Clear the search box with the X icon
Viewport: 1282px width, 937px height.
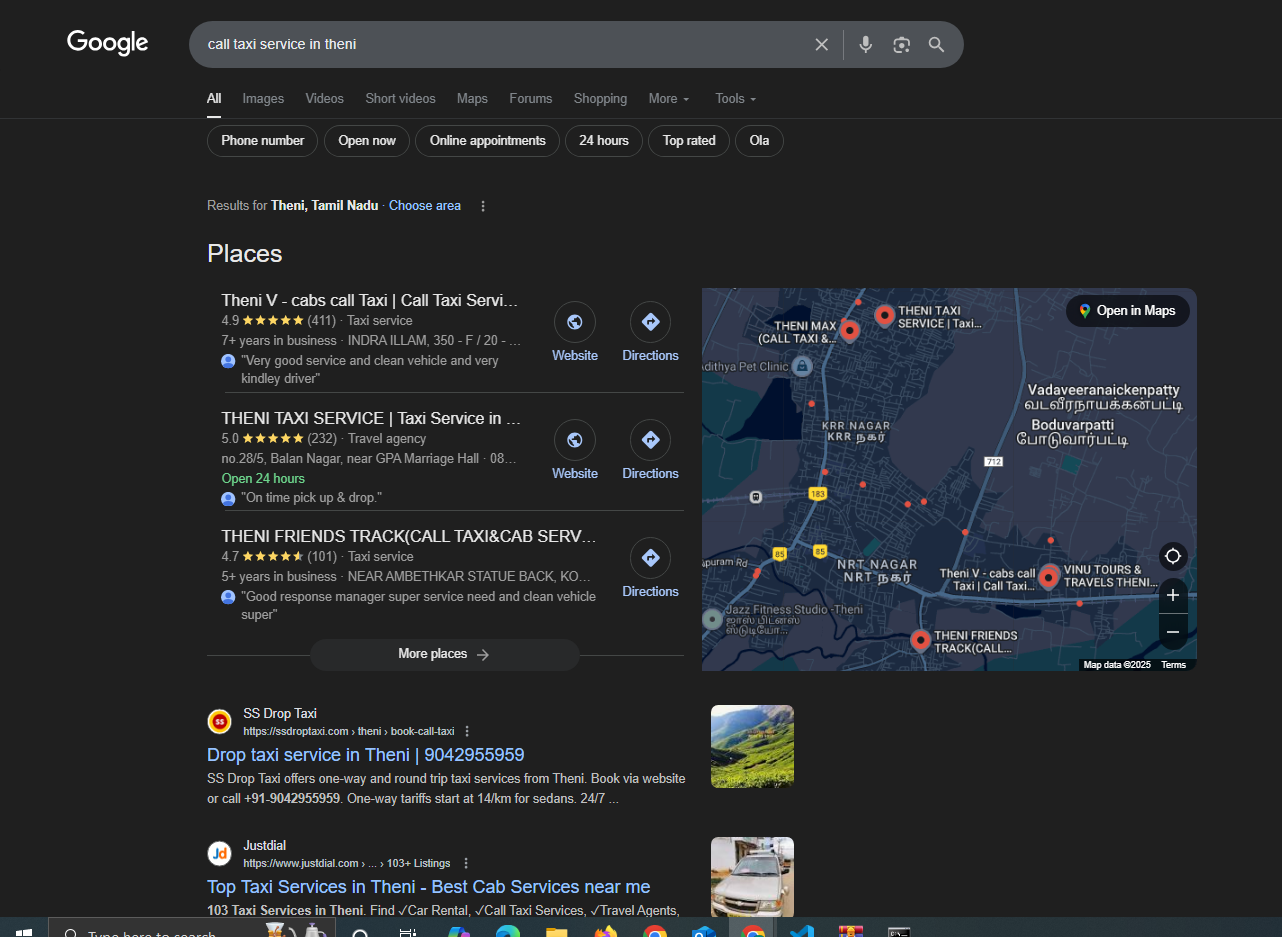point(821,45)
